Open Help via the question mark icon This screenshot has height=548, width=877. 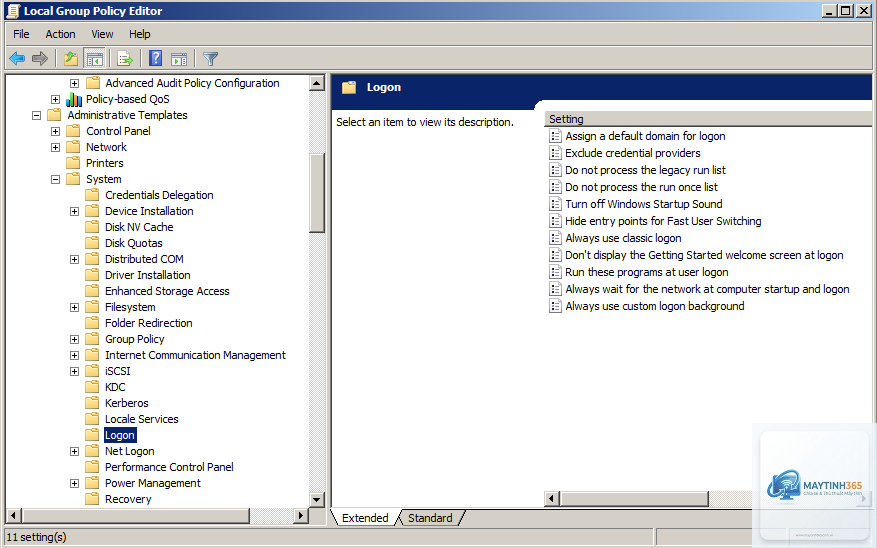click(155, 58)
